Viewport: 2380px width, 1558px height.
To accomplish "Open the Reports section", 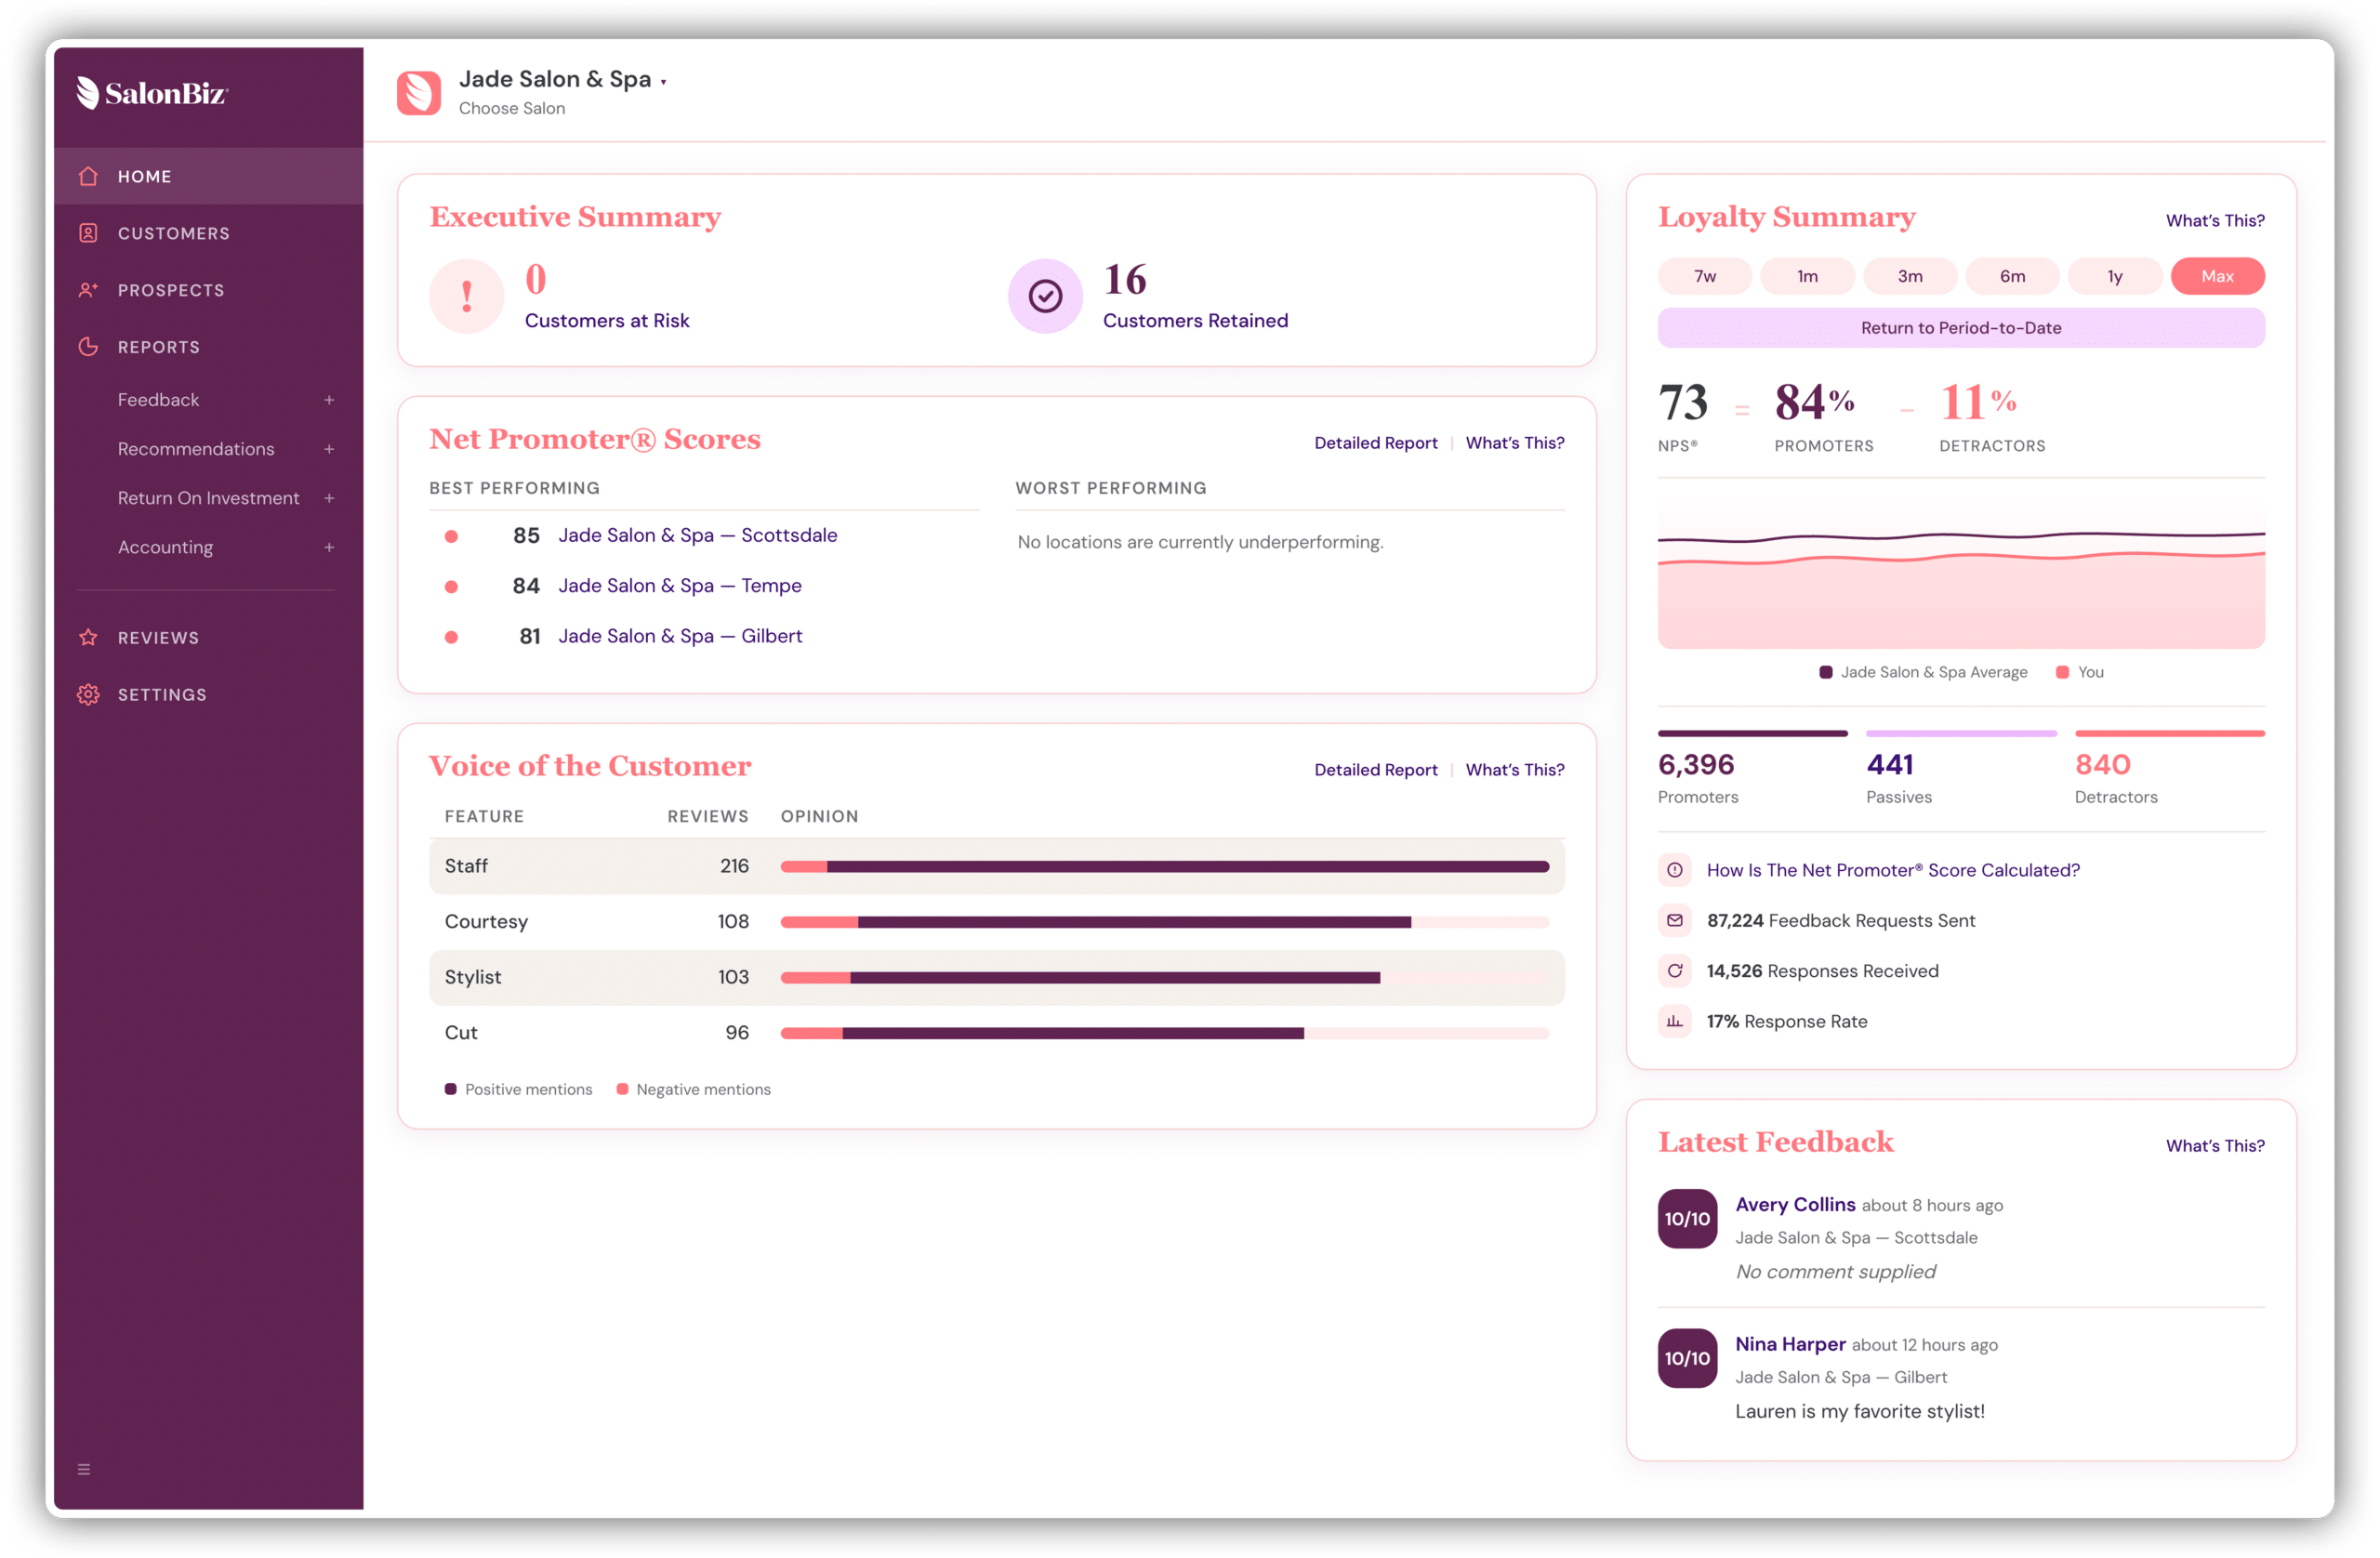I will (x=208, y=347).
